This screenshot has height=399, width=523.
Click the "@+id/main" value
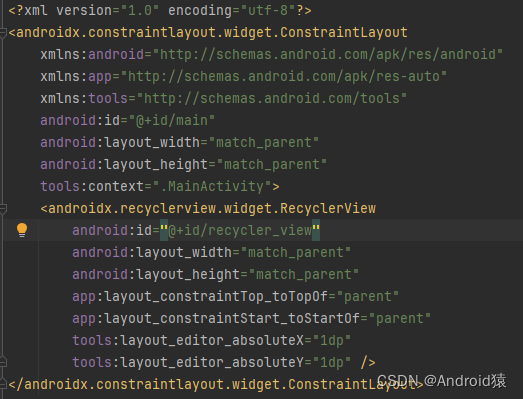click(171, 120)
